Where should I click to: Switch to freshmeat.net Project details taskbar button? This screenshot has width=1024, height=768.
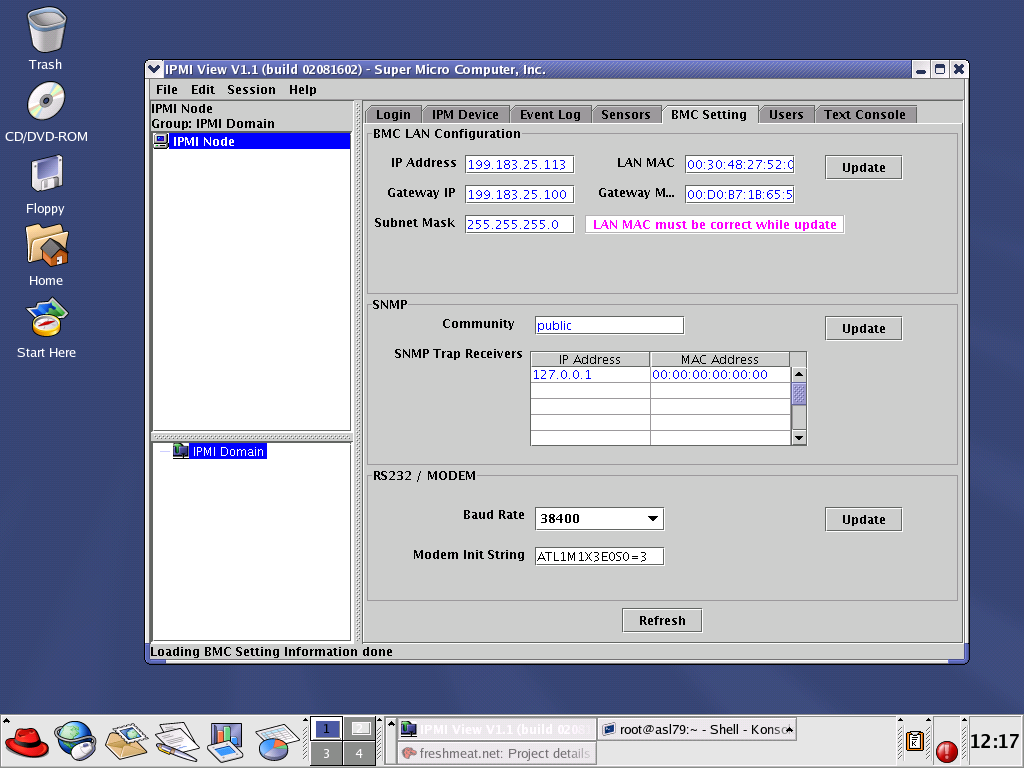pos(498,753)
